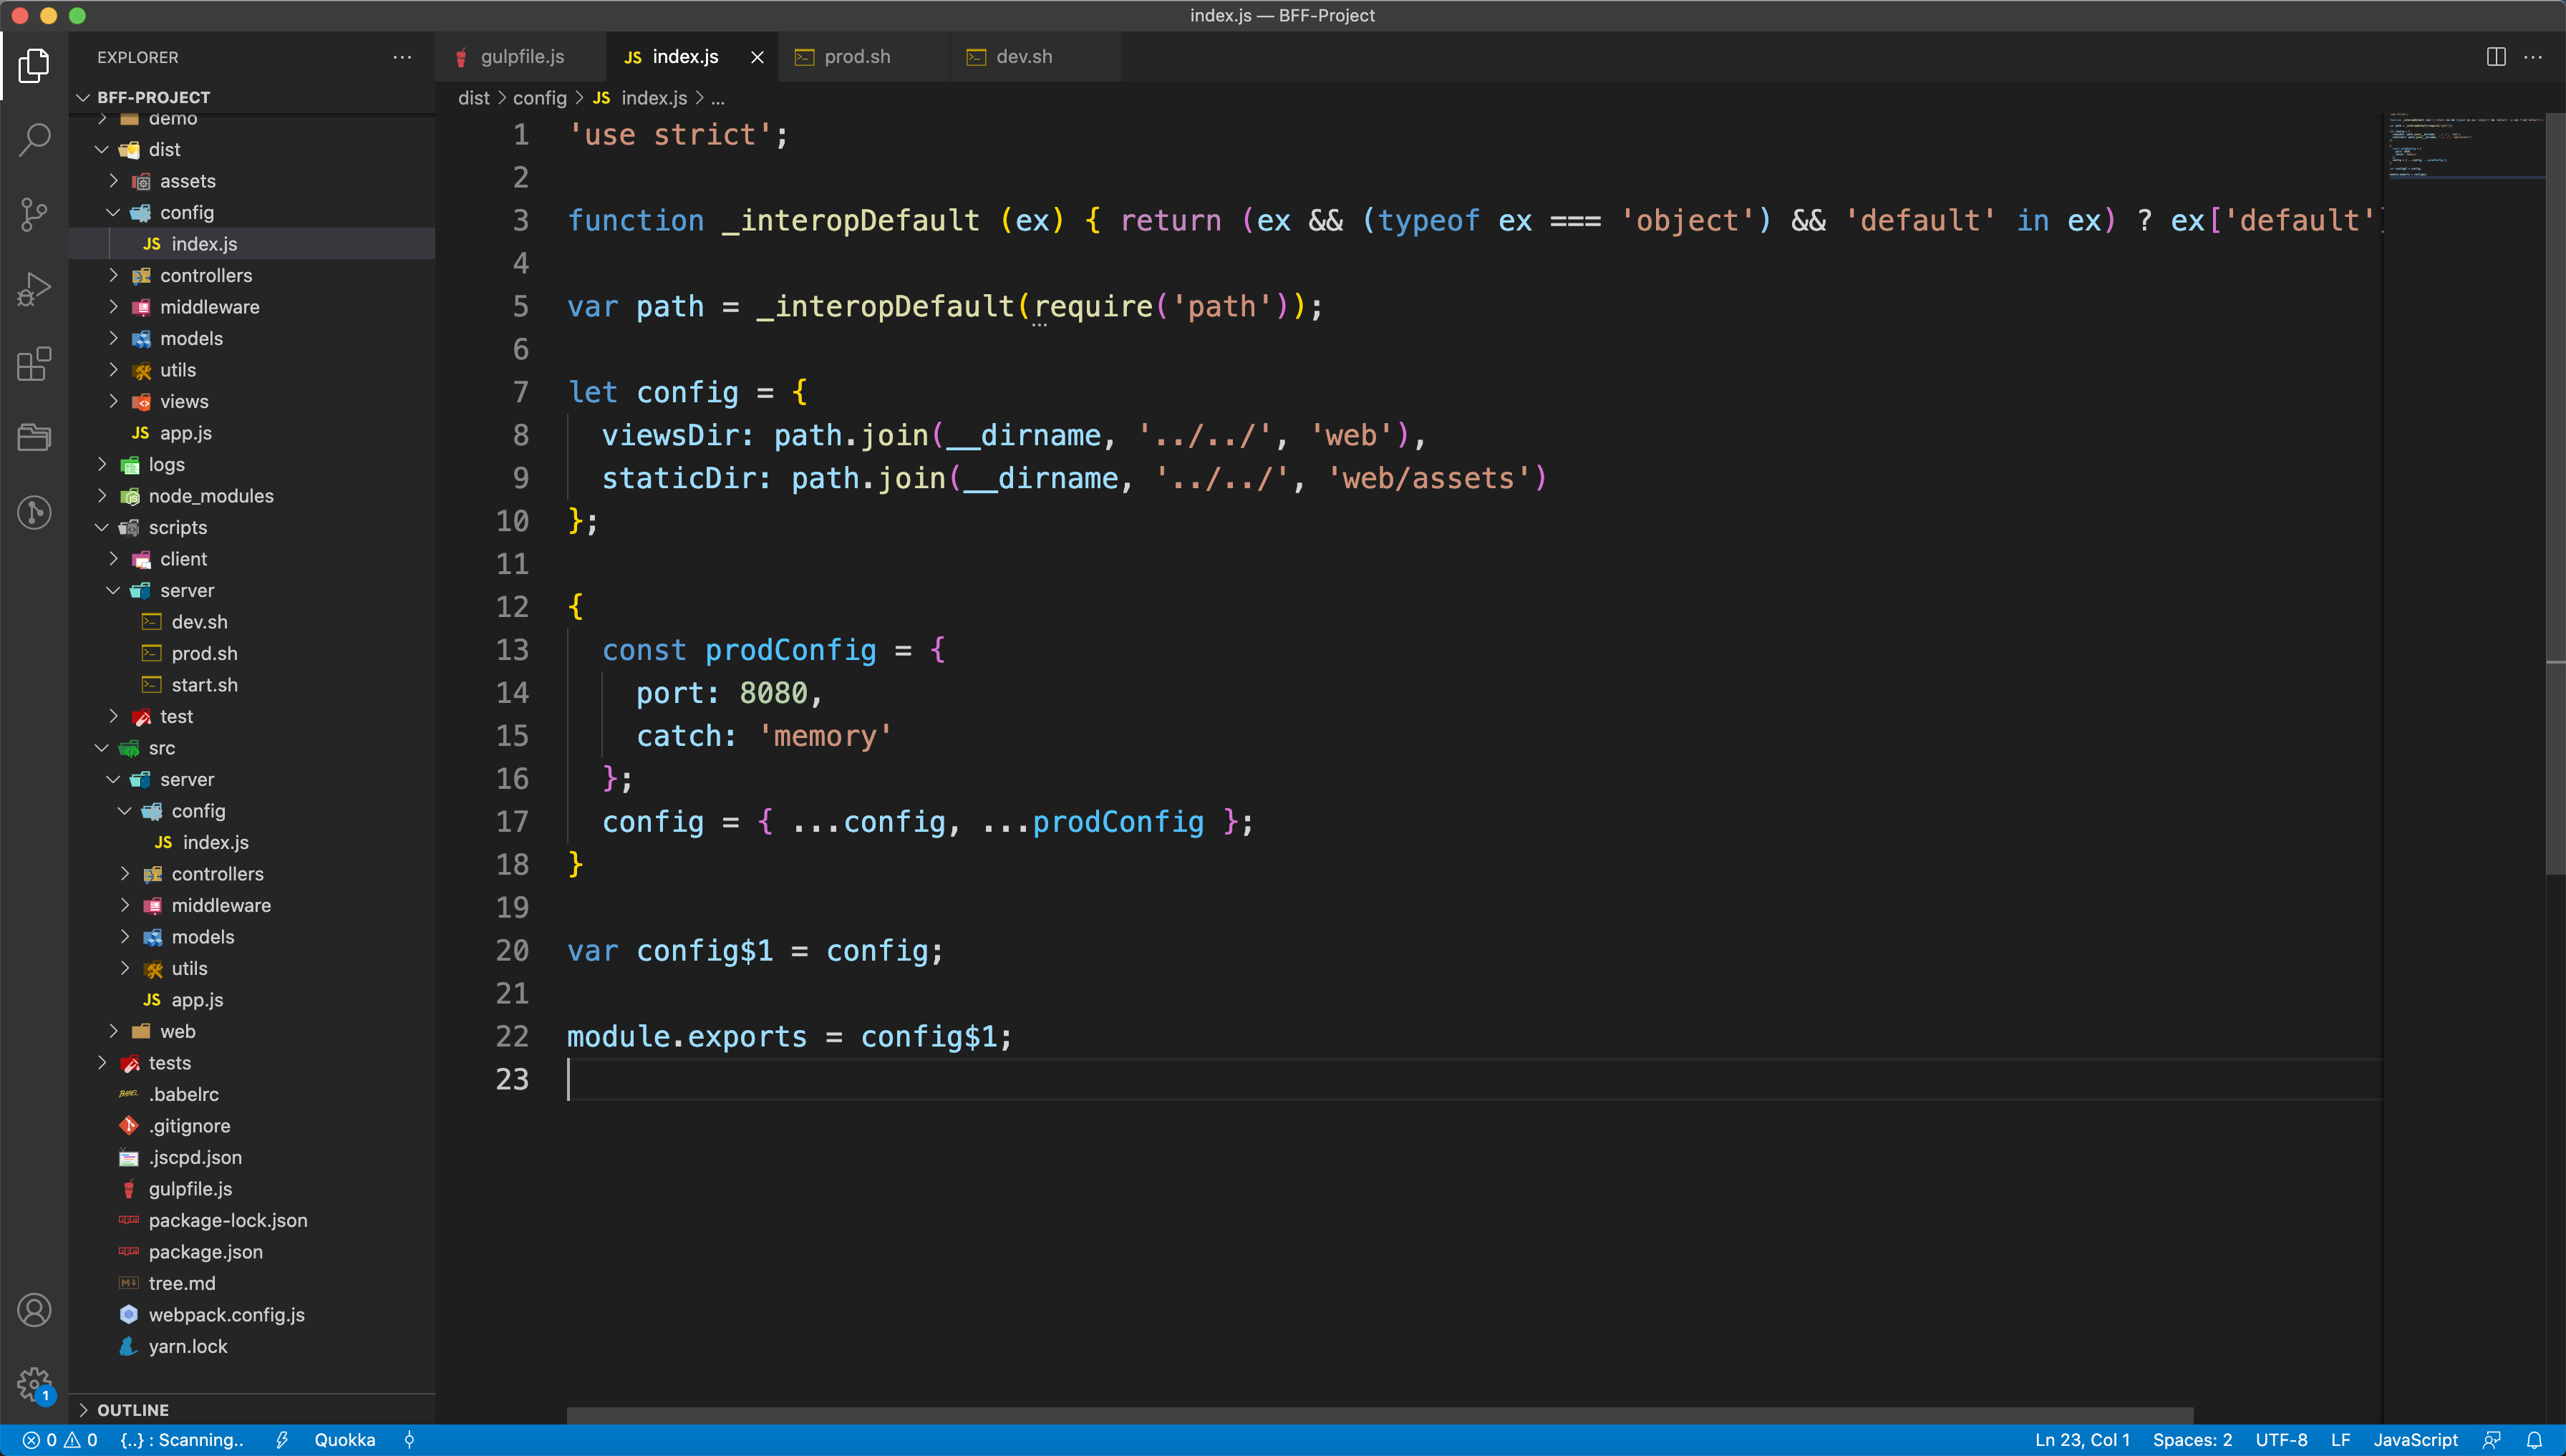Close the index.js tab
The height and width of the screenshot is (1456, 2566).
[757, 57]
